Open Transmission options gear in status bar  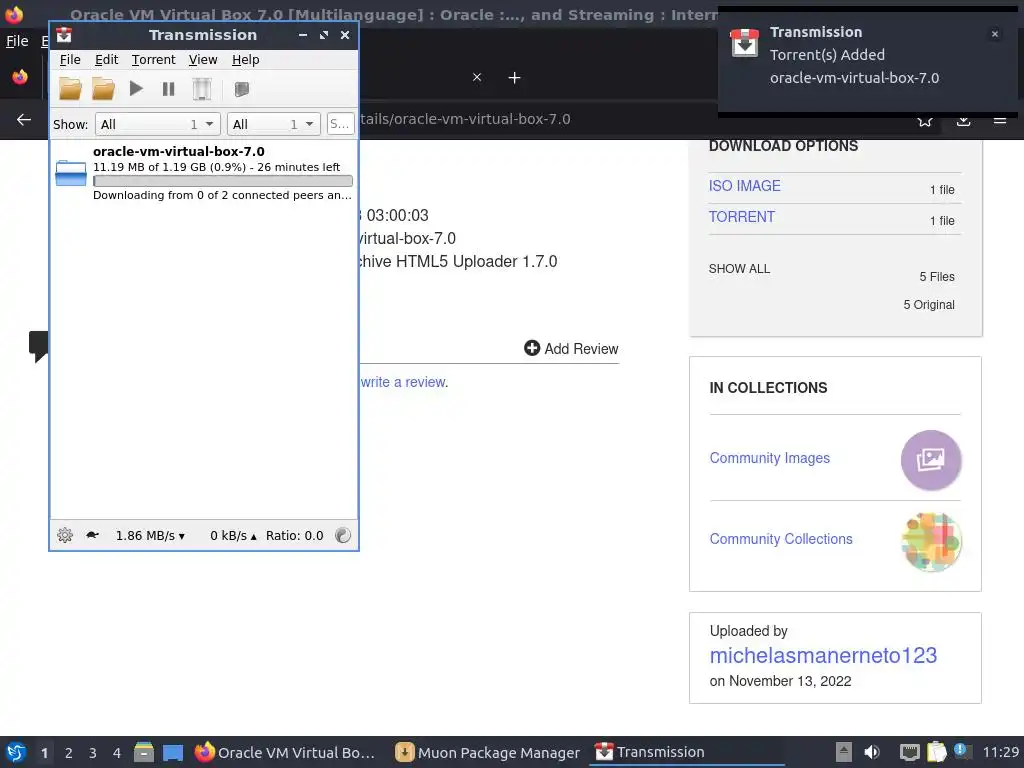(x=65, y=536)
